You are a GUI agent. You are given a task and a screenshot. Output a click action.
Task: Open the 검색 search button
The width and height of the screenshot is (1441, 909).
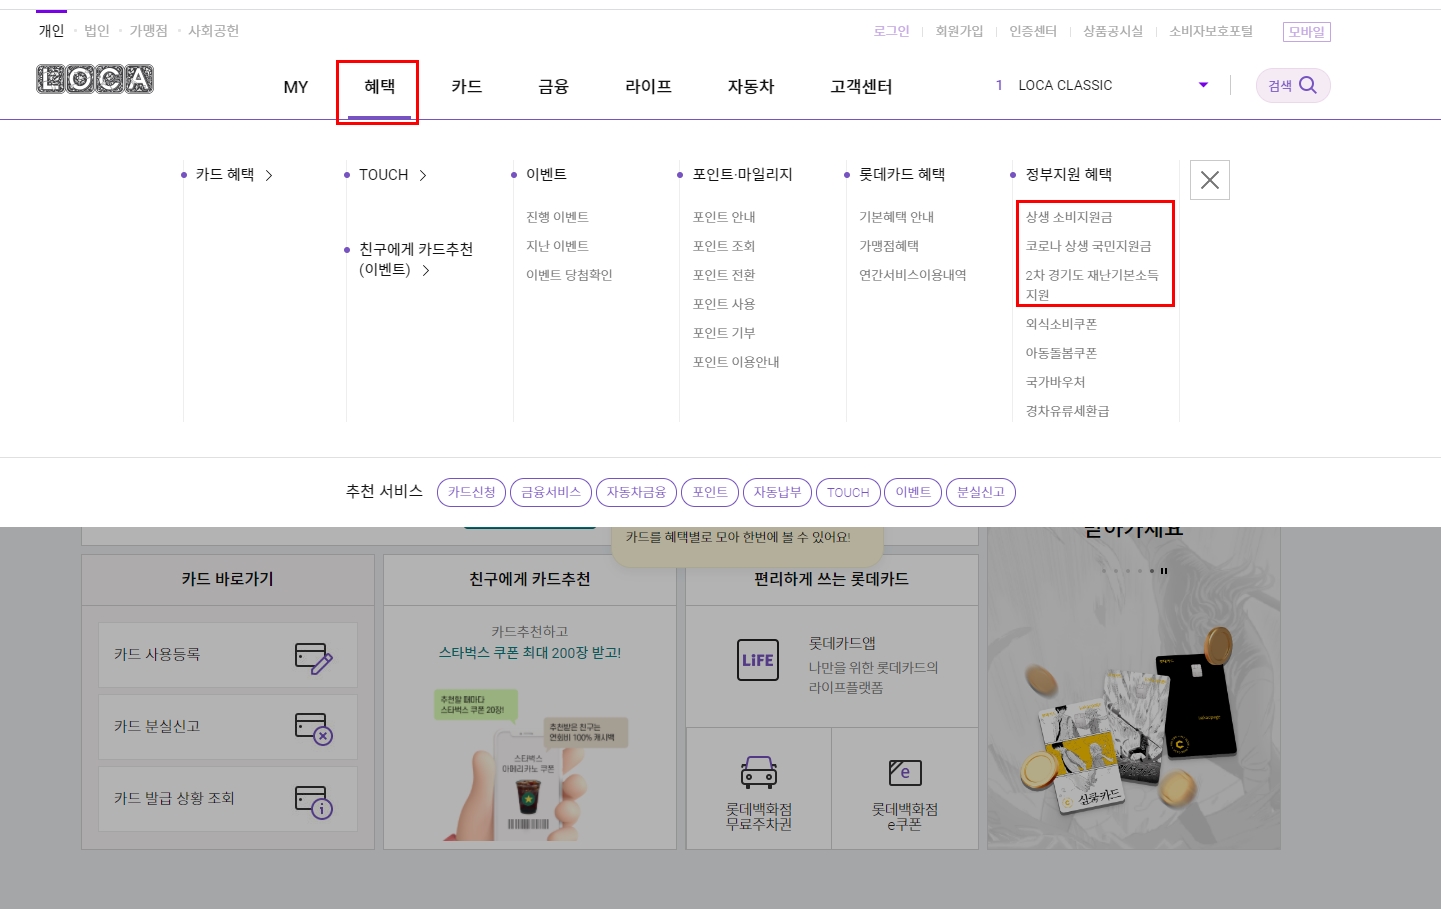(x=1293, y=86)
